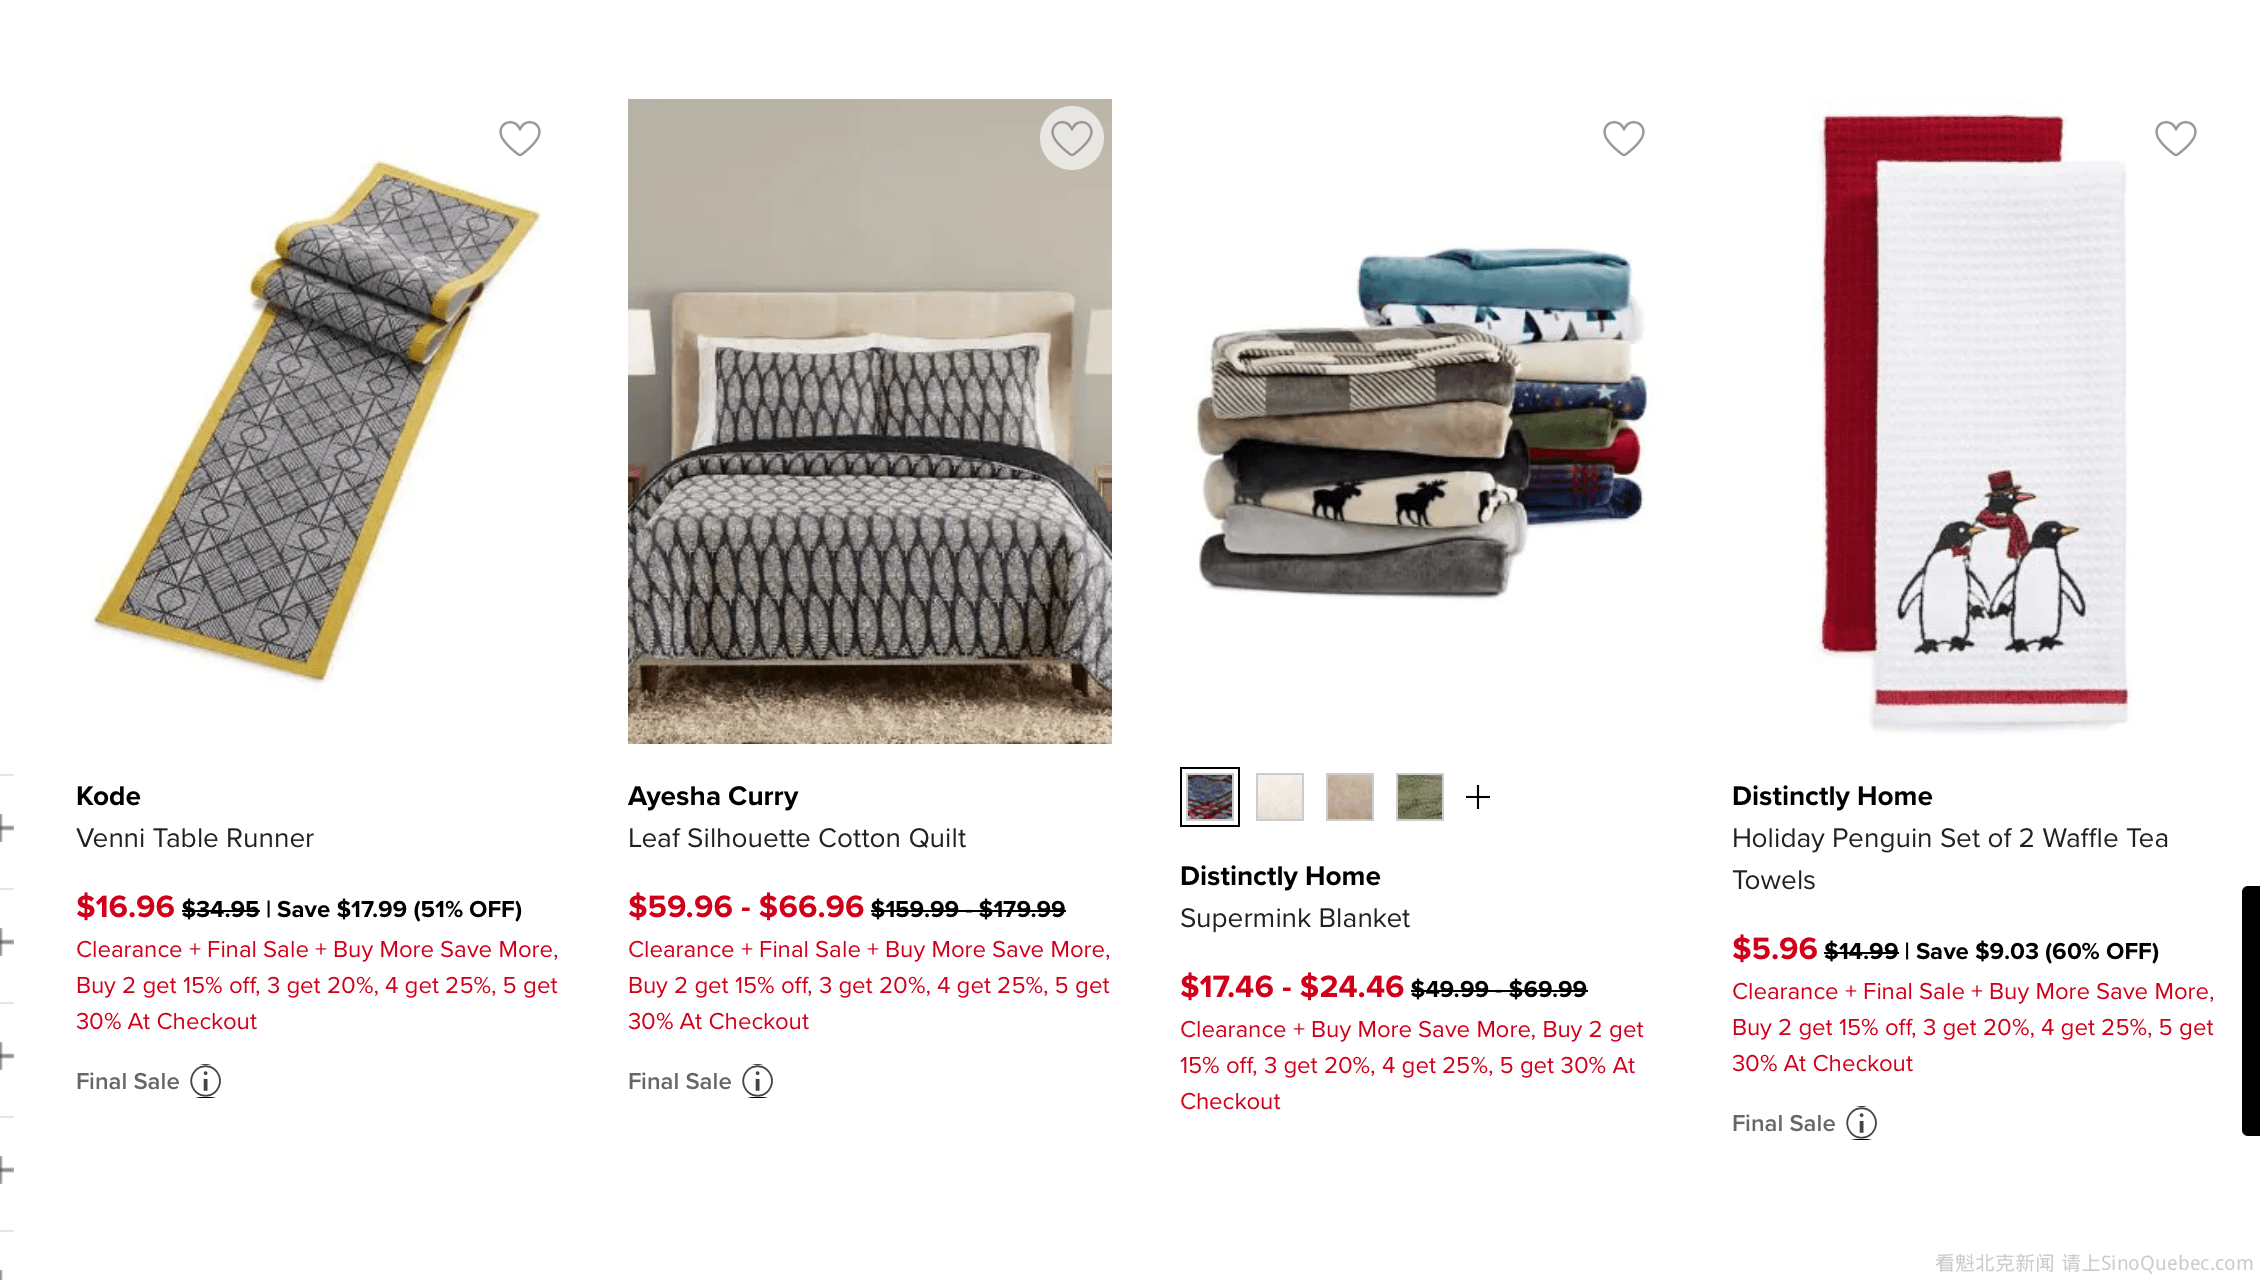Image resolution: width=2260 pixels, height=1280 pixels.
Task: Go to Supermink Blanket product page
Action: 1295,918
